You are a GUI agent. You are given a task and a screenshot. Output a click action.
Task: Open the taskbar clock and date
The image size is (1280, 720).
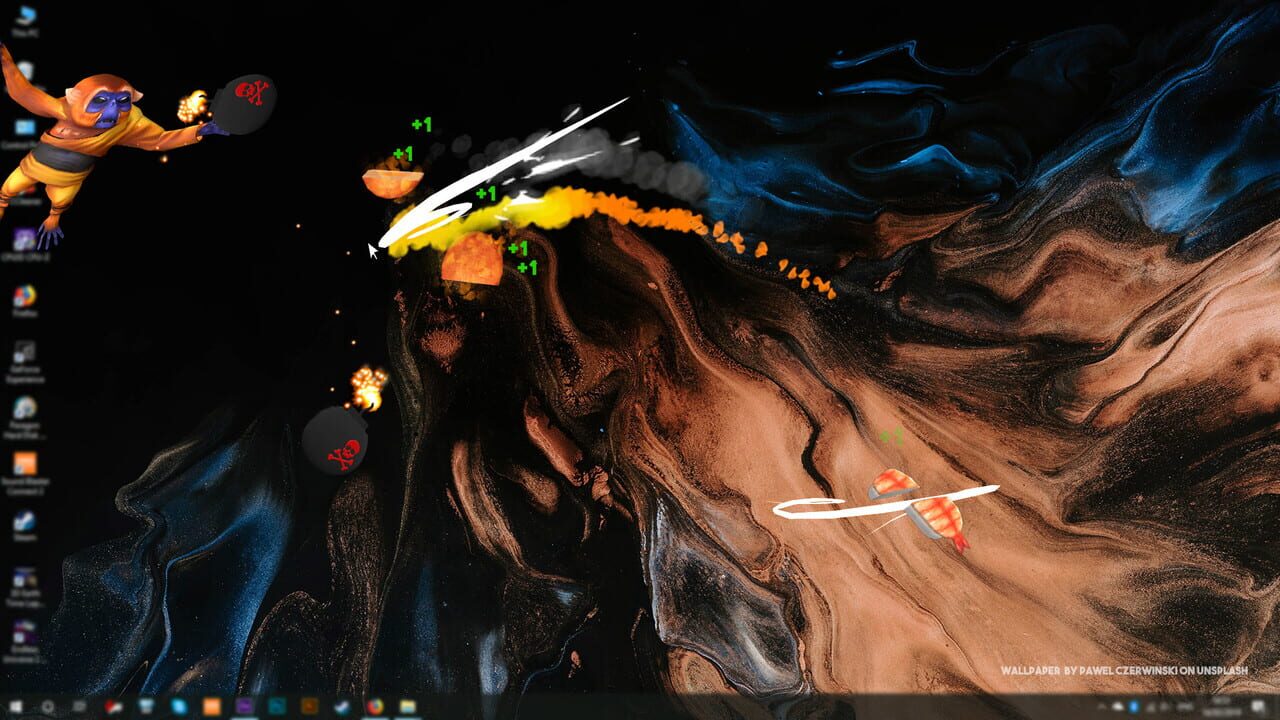pyautogui.click(x=1222, y=707)
